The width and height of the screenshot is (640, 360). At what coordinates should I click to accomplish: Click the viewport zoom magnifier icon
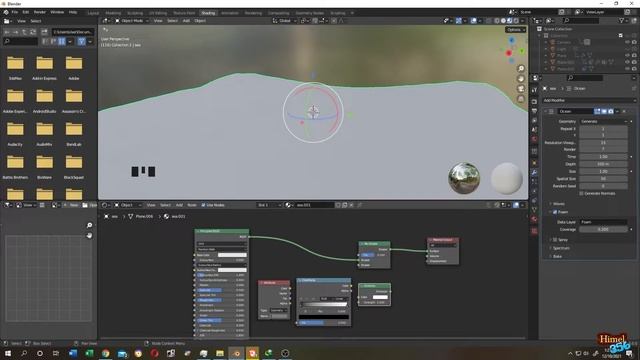point(521,69)
